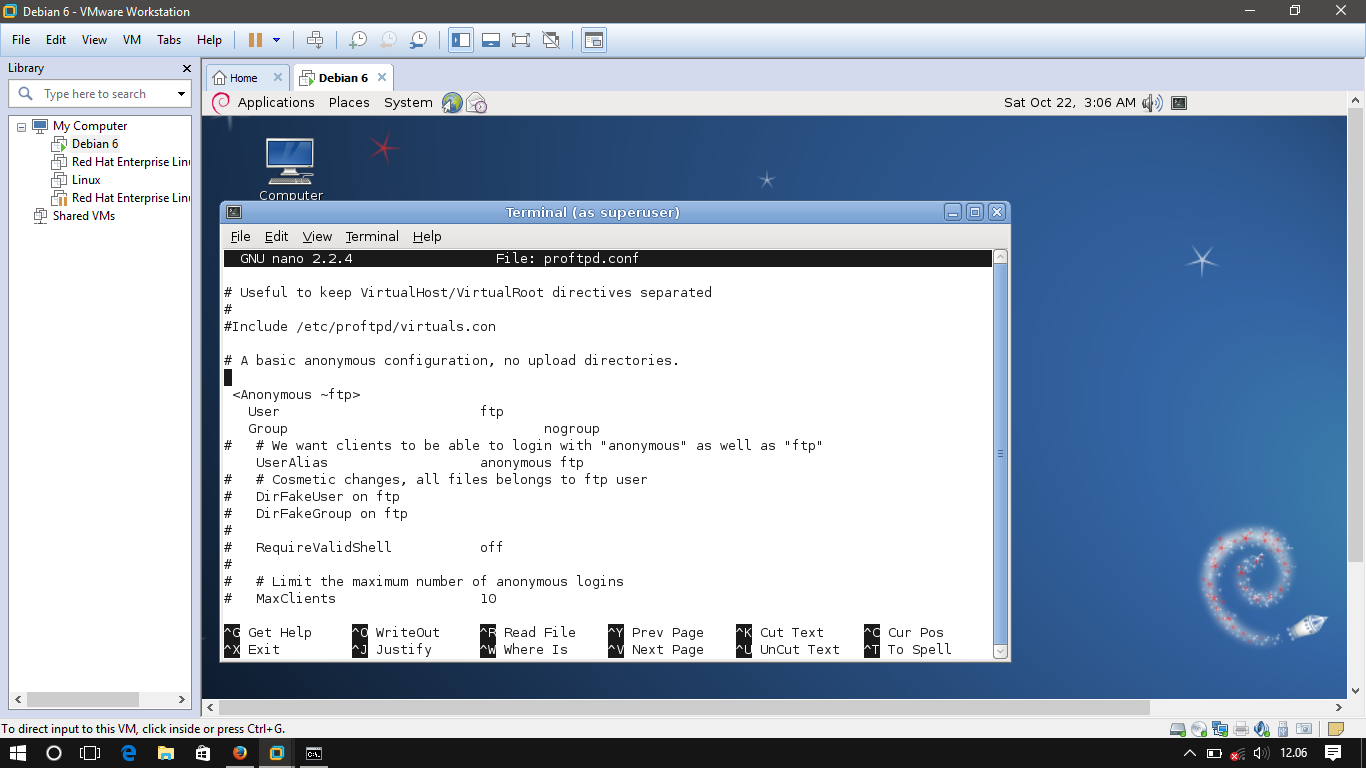This screenshot has width=1366, height=768.
Task: Show hidden system tray icons
Action: tap(1189, 753)
